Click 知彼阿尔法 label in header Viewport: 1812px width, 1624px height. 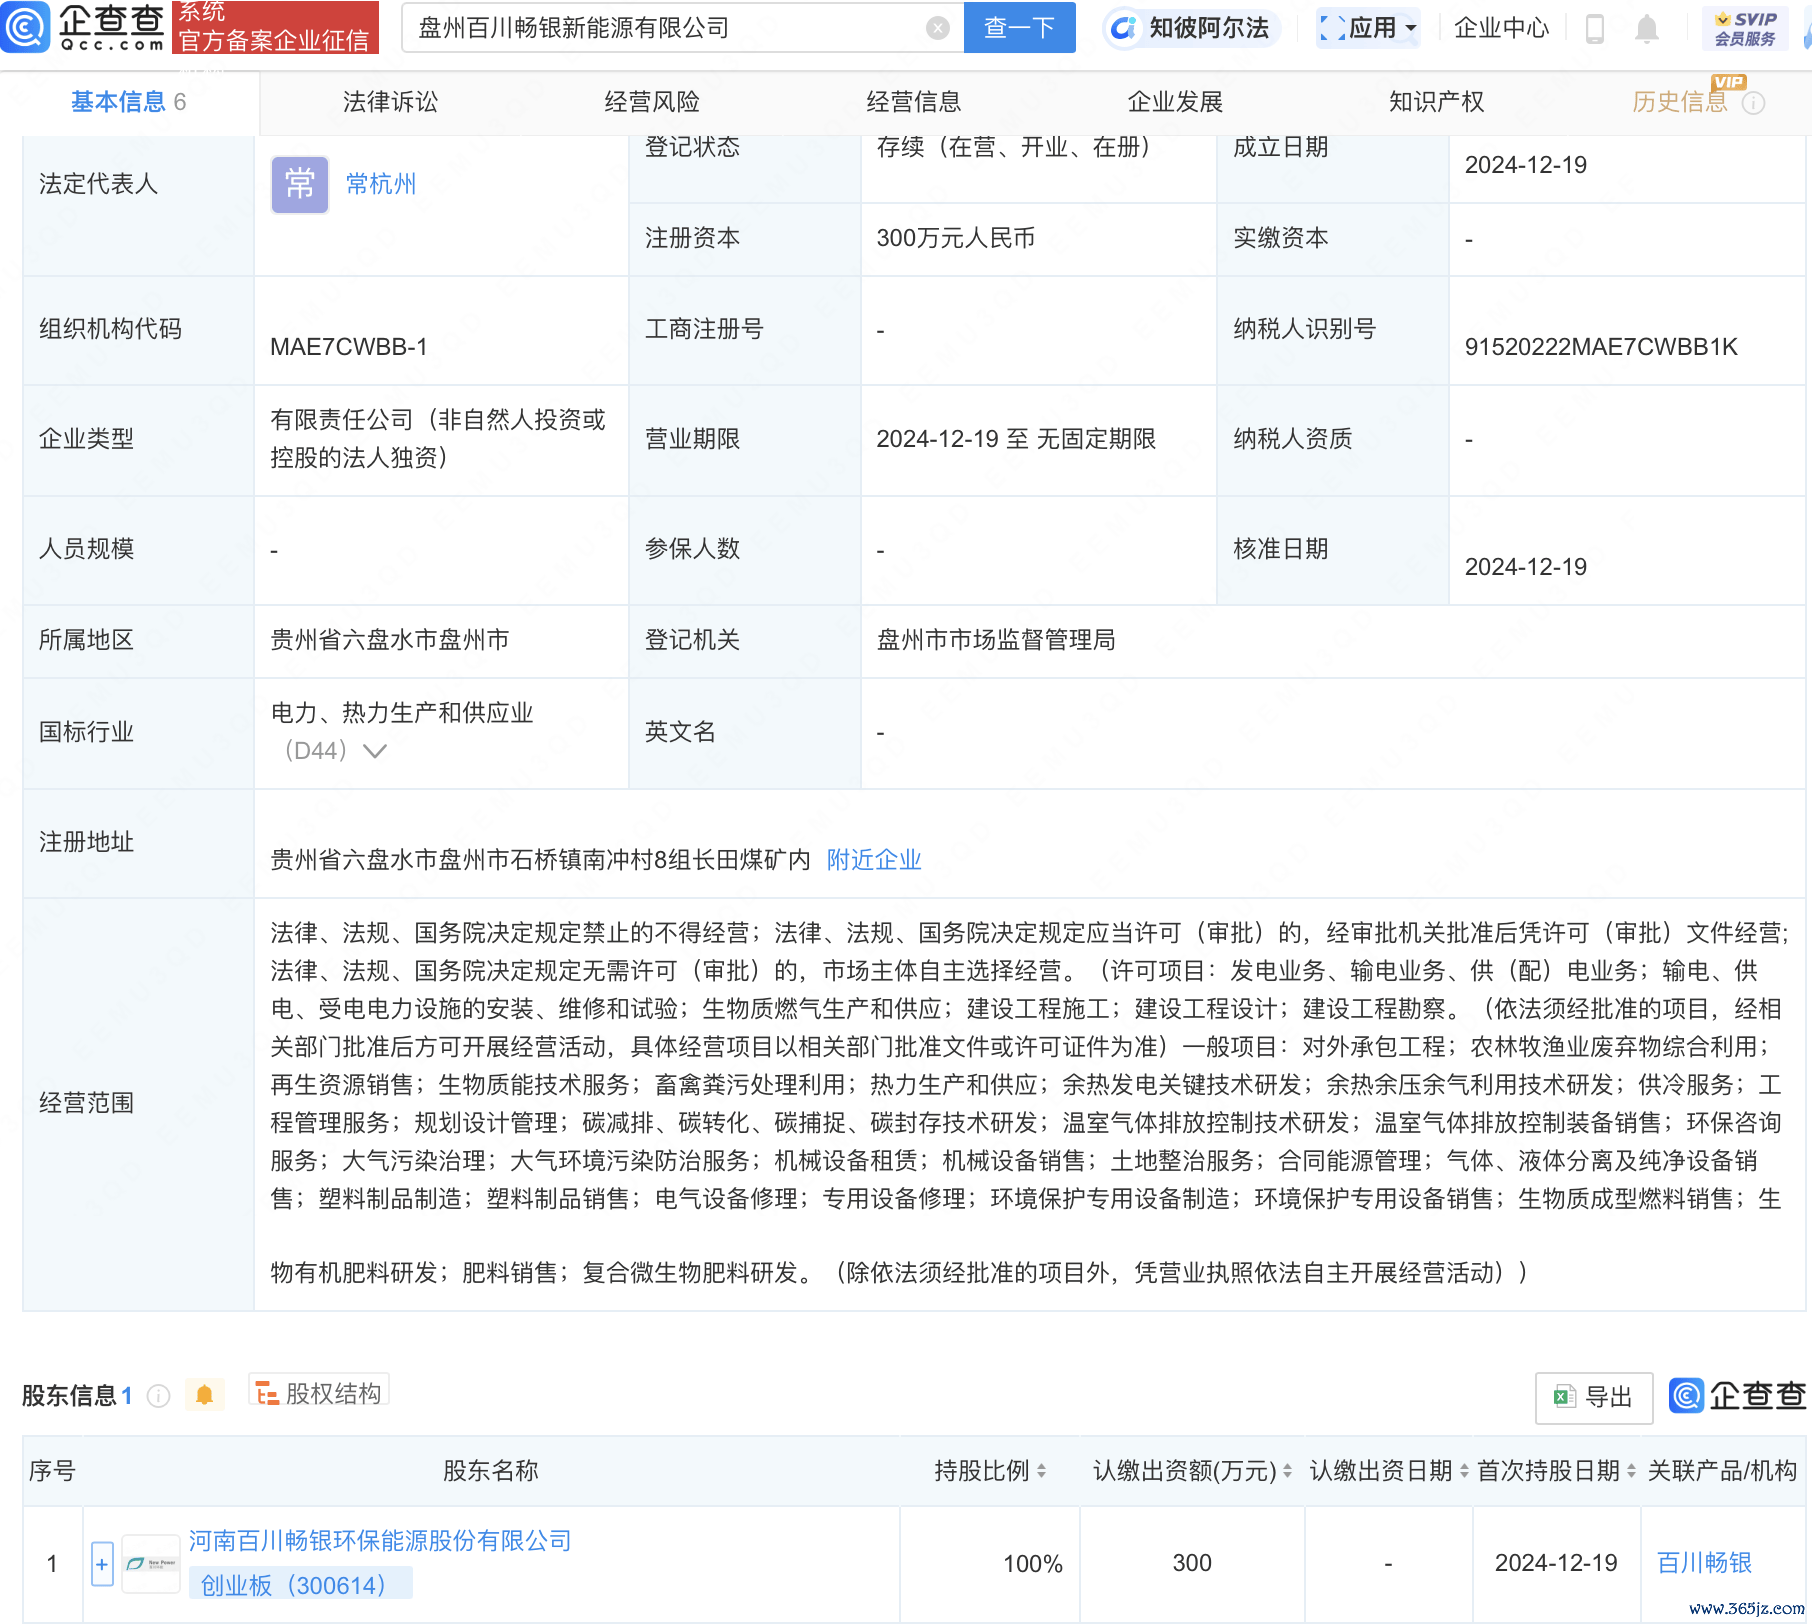1209,28
